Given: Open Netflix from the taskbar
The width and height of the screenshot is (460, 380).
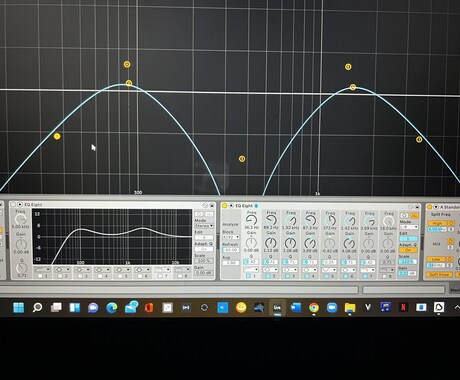Looking at the screenshot, I should click(x=403, y=307).
